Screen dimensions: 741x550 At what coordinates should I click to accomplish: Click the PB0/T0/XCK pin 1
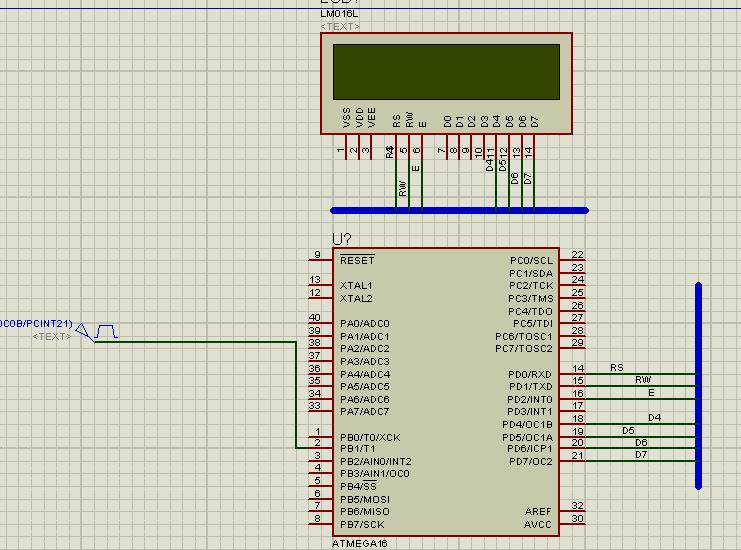(x=320, y=437)
